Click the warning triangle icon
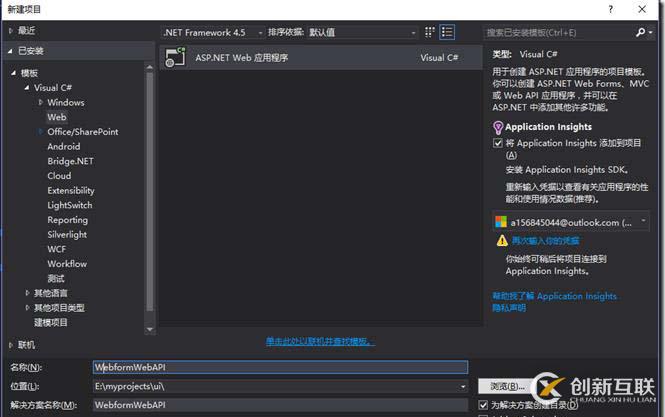Viewport: 665px width, 417px height. click(502, 241)
